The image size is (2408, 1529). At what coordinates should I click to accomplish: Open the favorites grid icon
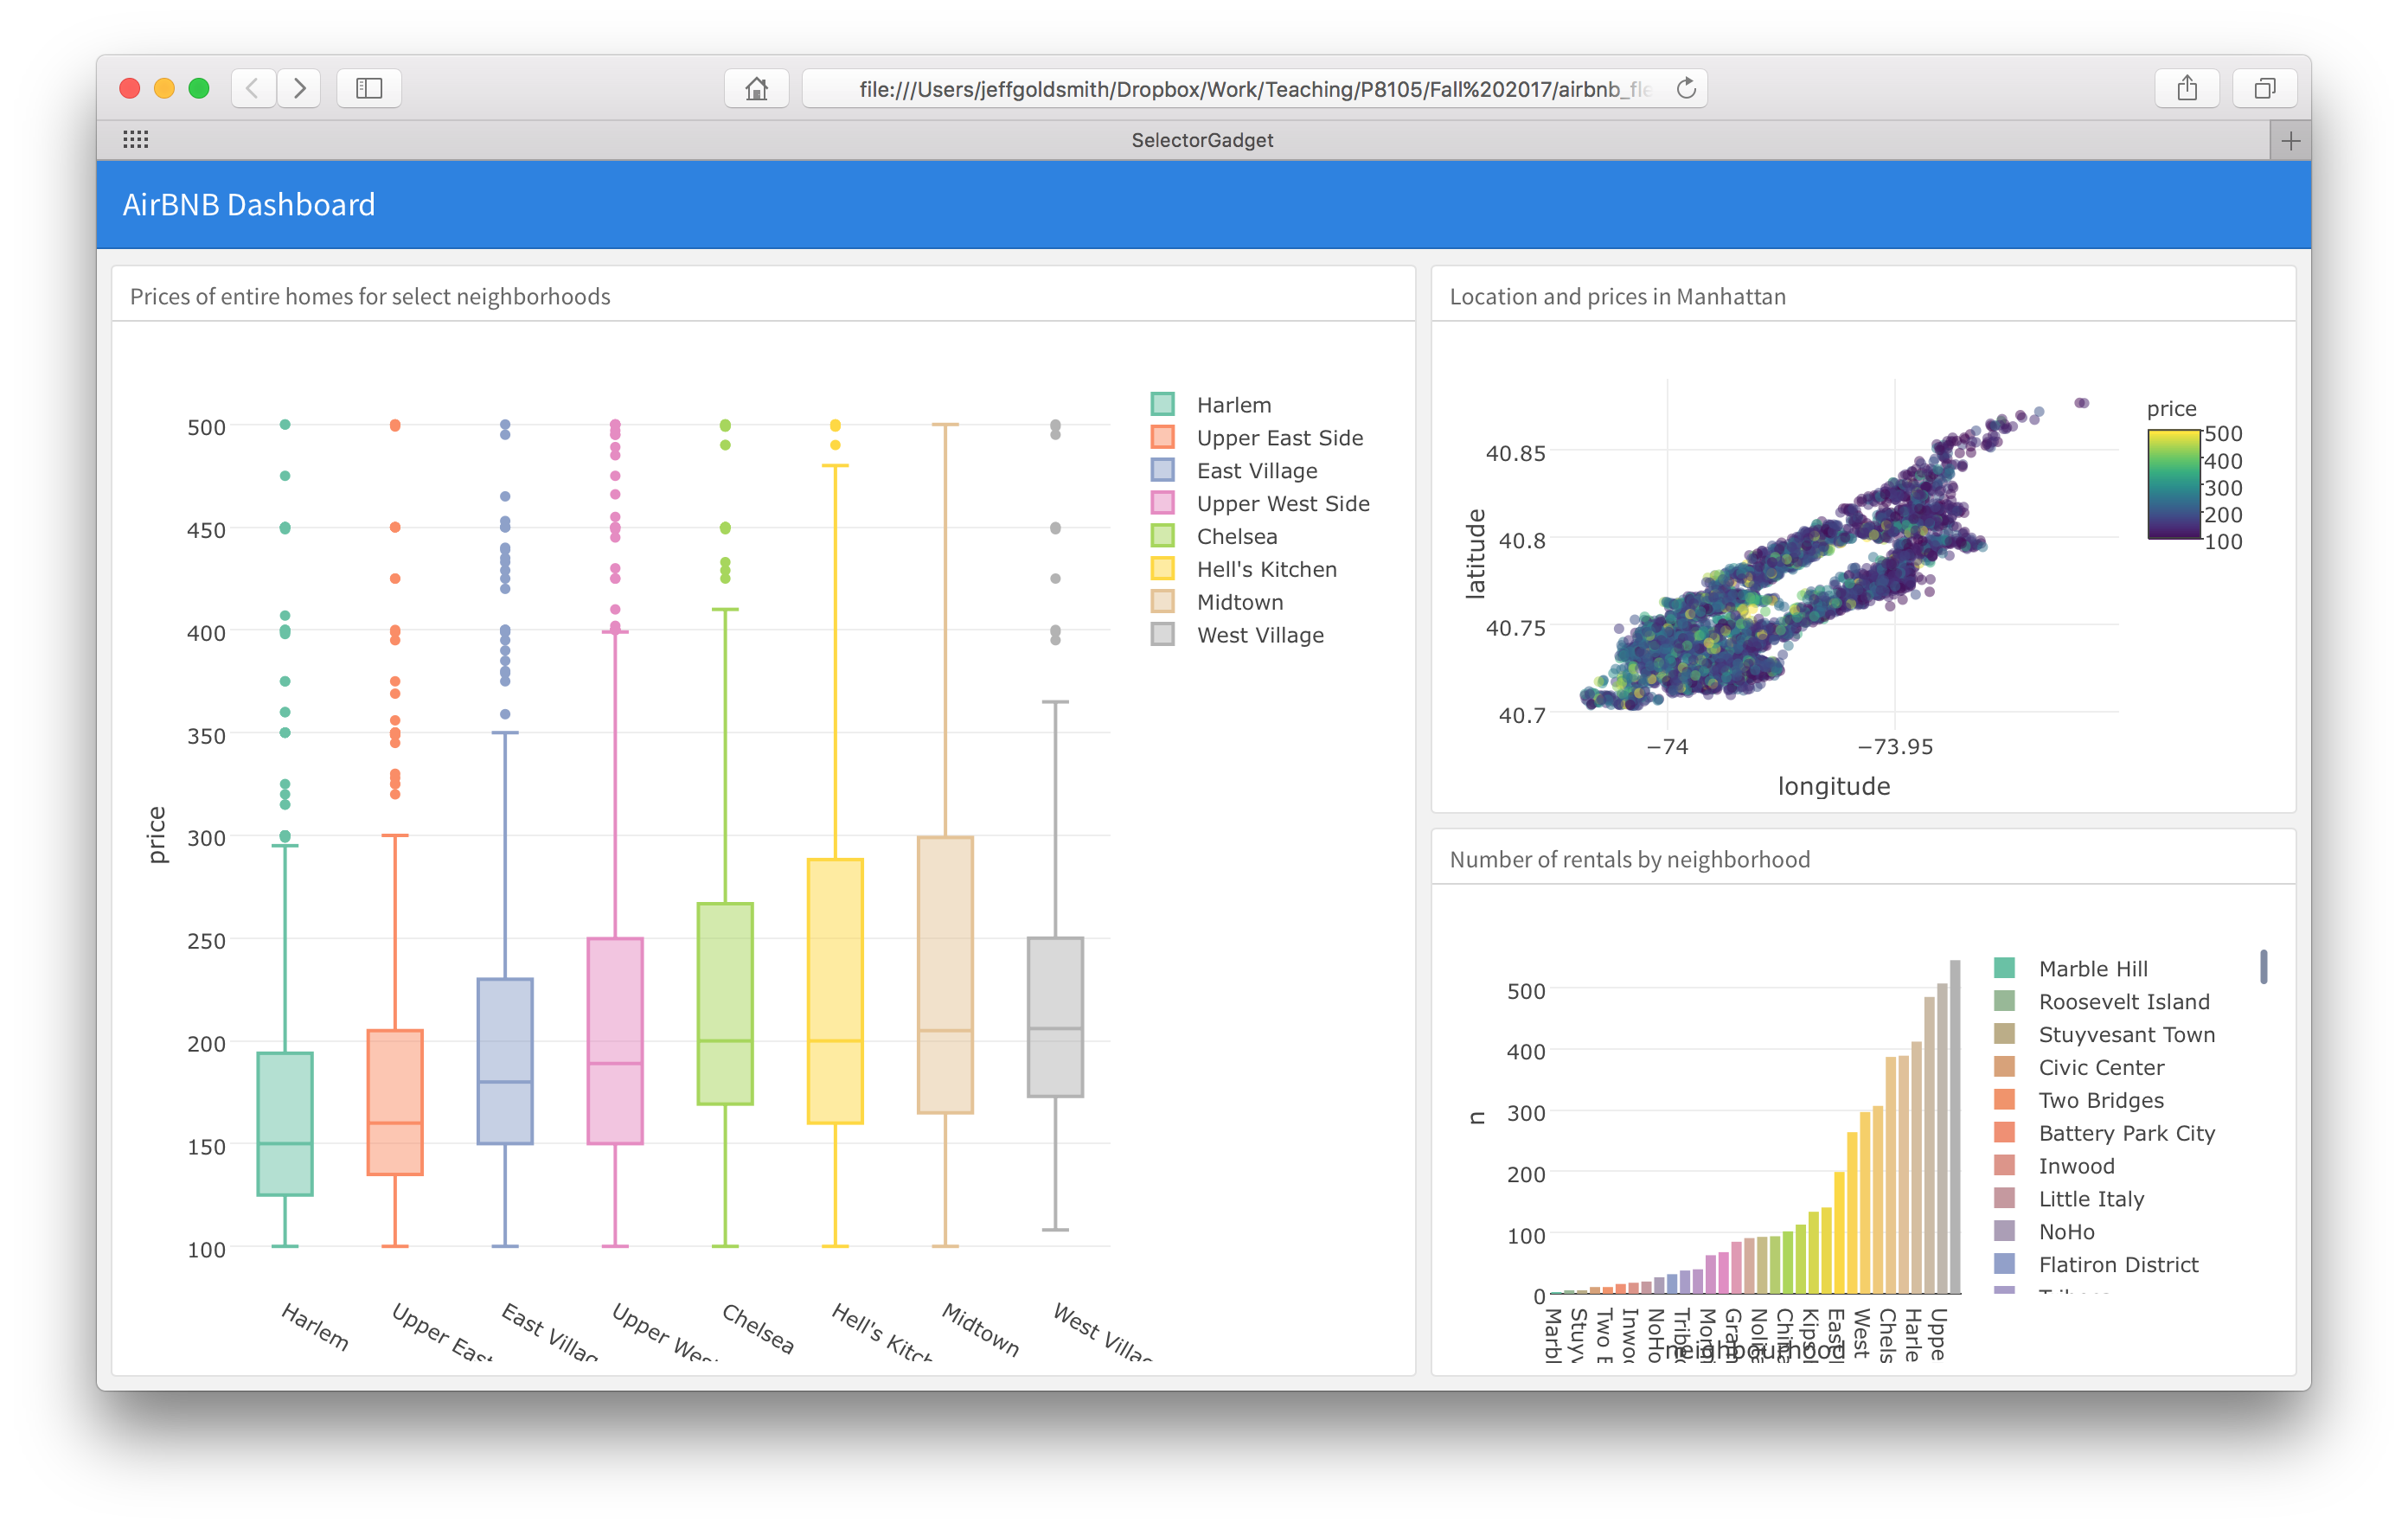pyautogui.click(x=135, y=140)
